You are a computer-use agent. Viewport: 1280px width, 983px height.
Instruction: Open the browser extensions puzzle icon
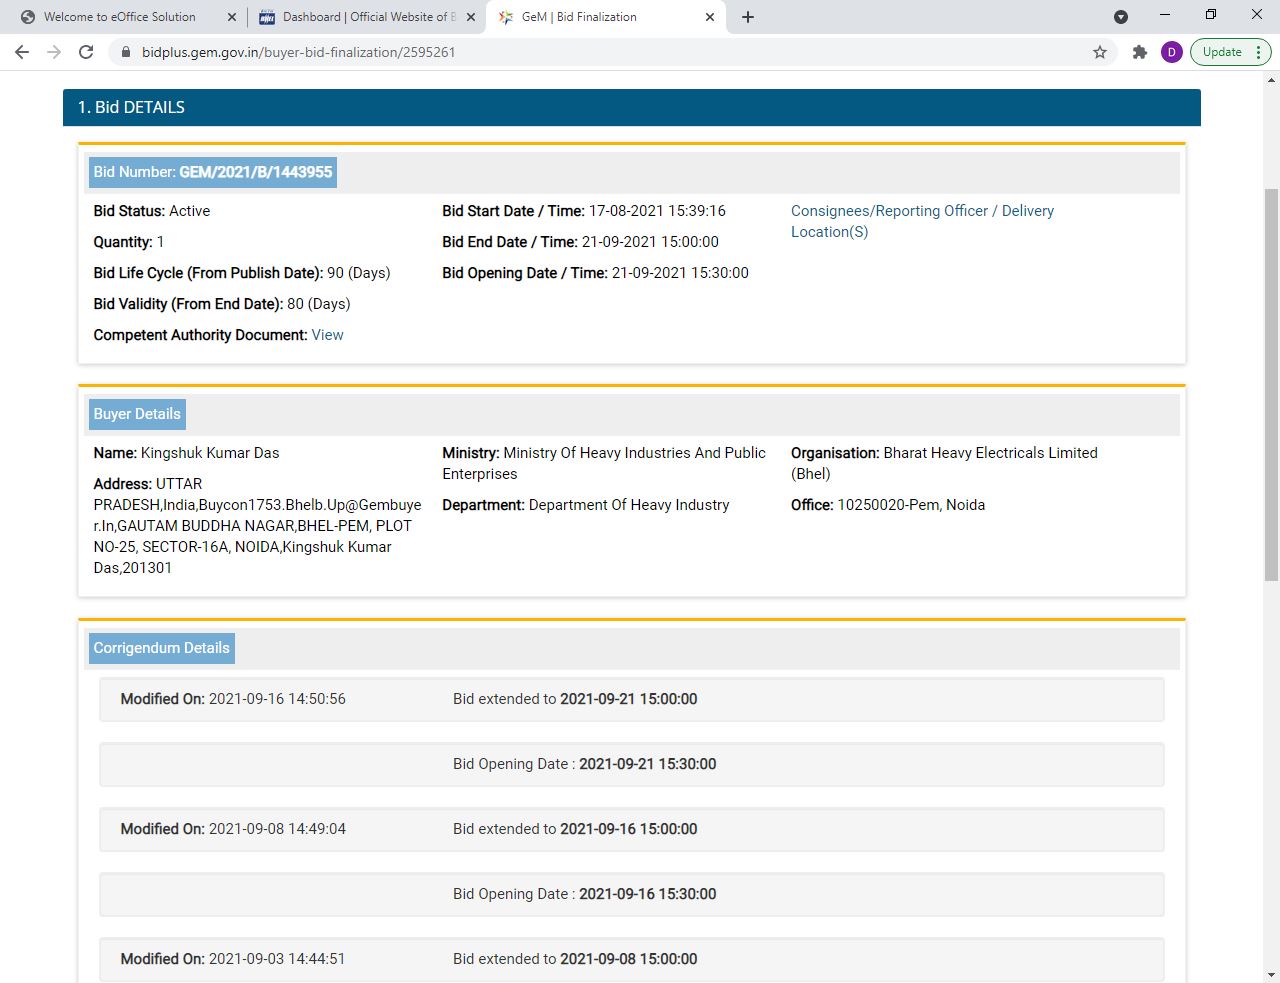(x=1139, y=52)
